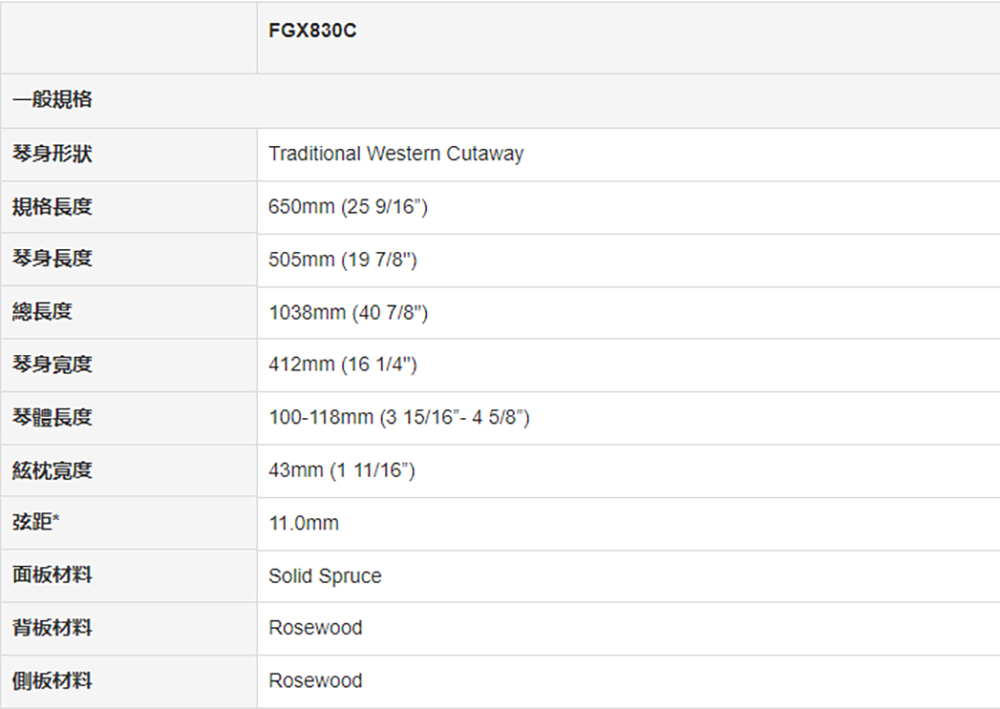Click the 規格長度 row label
The image size is (1000, 709).
point(52,207)
